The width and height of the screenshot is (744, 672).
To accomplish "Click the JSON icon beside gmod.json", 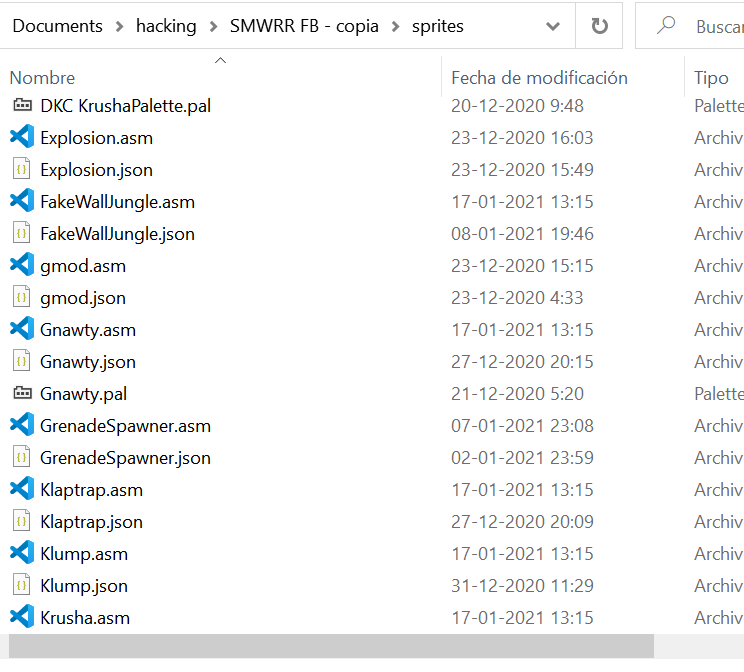I will (21, 297).
